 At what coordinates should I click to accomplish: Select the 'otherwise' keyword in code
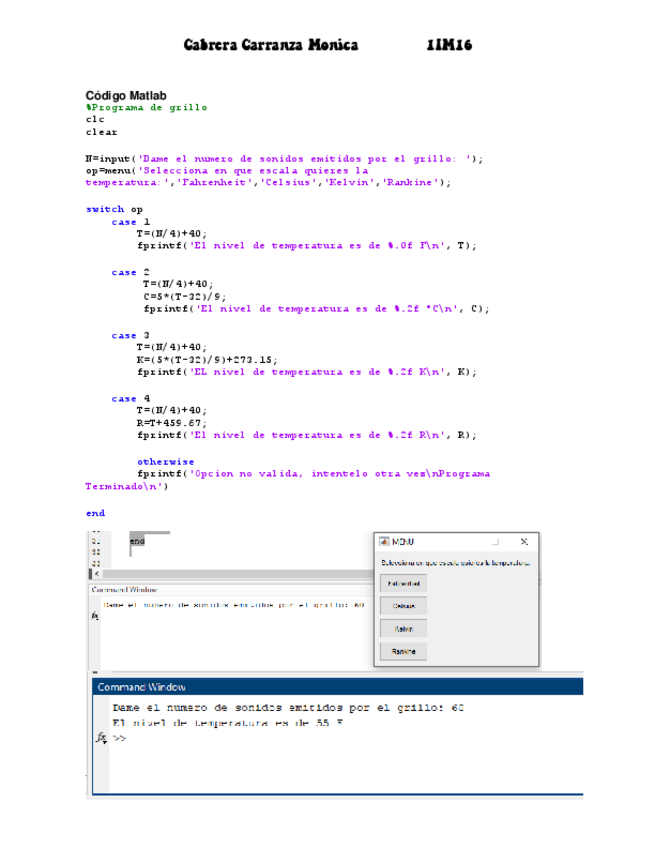[166, 461]
